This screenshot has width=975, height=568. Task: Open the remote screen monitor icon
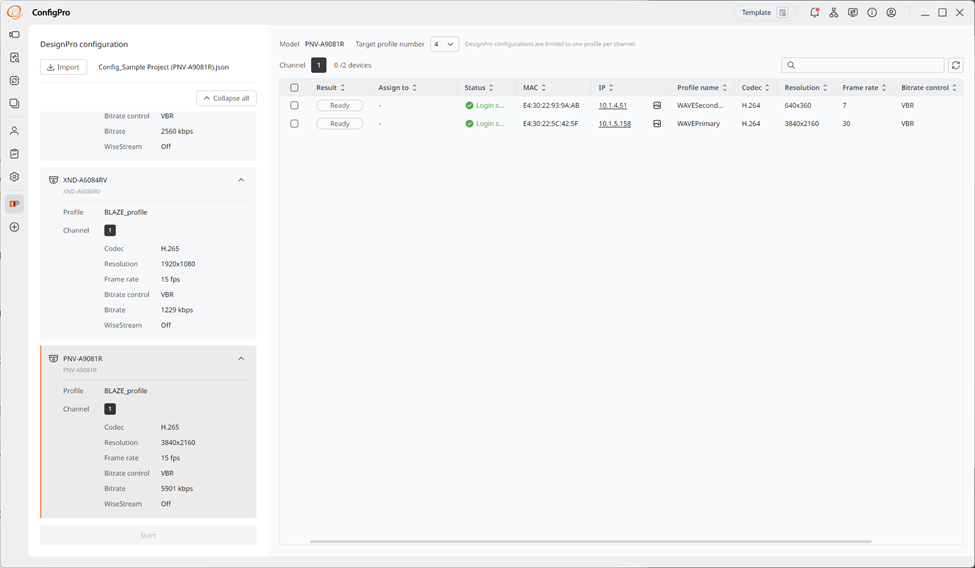pos(853,12)
